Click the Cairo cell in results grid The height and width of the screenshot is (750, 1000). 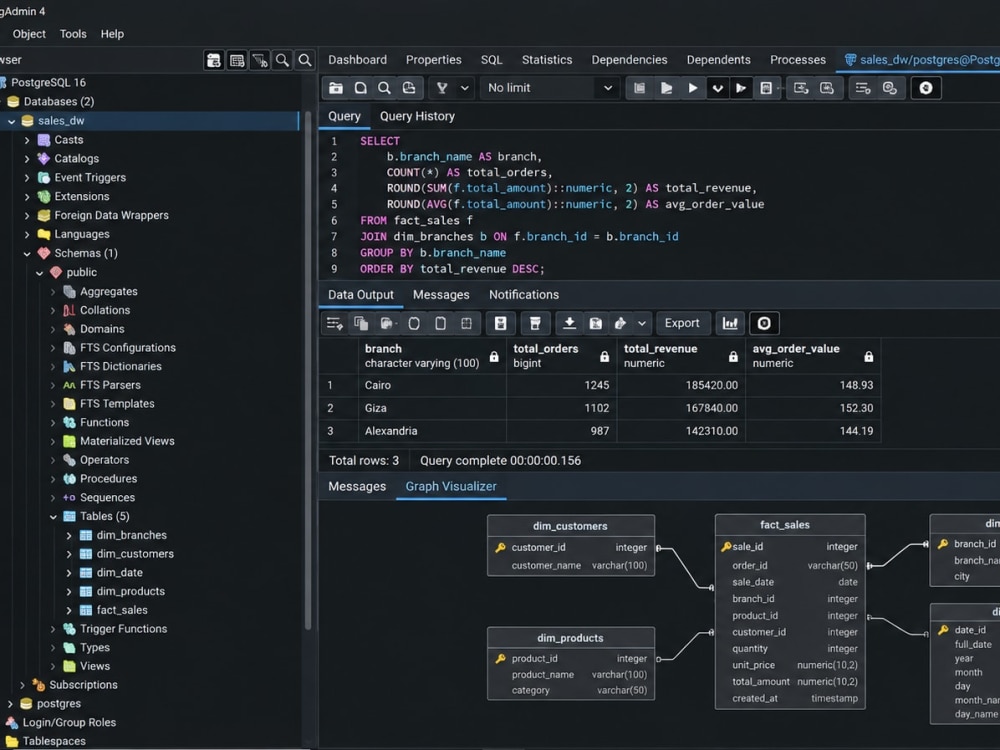tap(432, 385)
